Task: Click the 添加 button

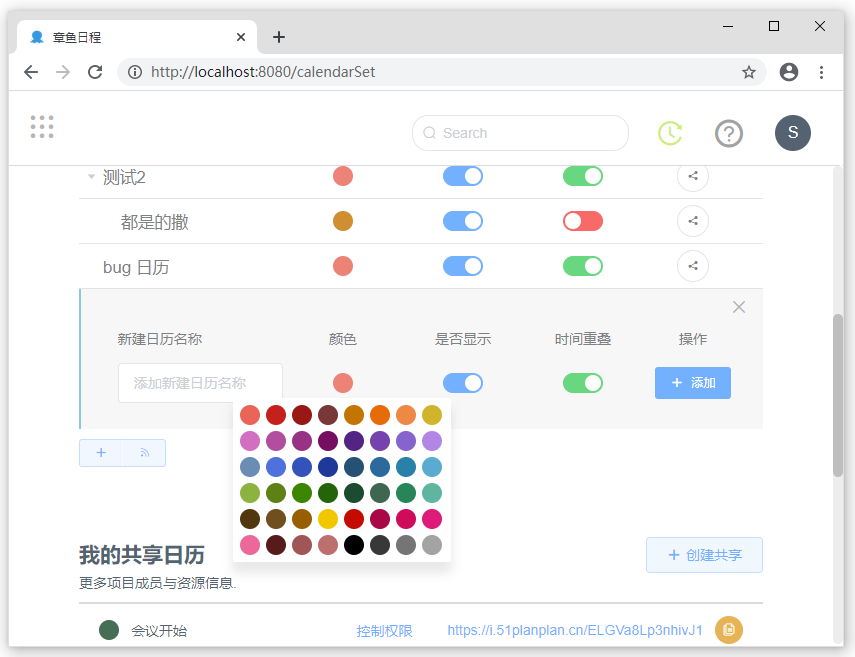Action: pyautogui.click(x=693, y=383)
